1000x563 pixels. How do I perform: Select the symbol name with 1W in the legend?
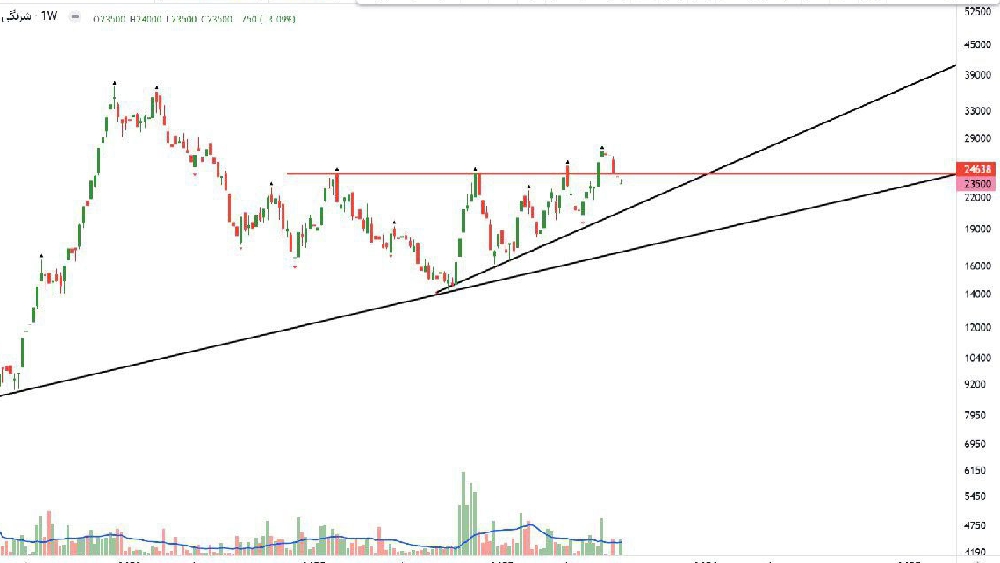point(30,17)
